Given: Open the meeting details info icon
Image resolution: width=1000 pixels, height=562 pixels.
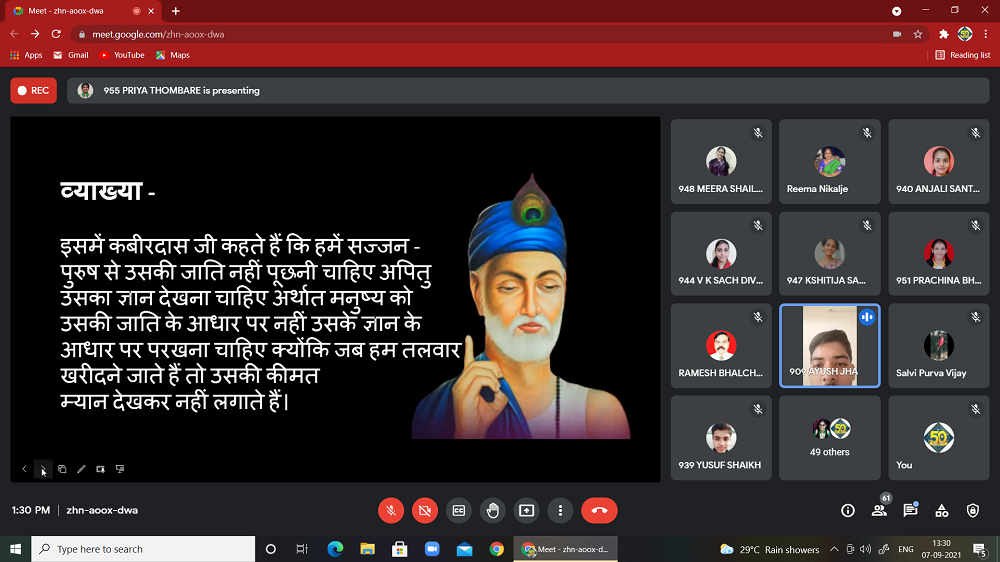Looking at the screenshot, I should [x=848, y=510].
